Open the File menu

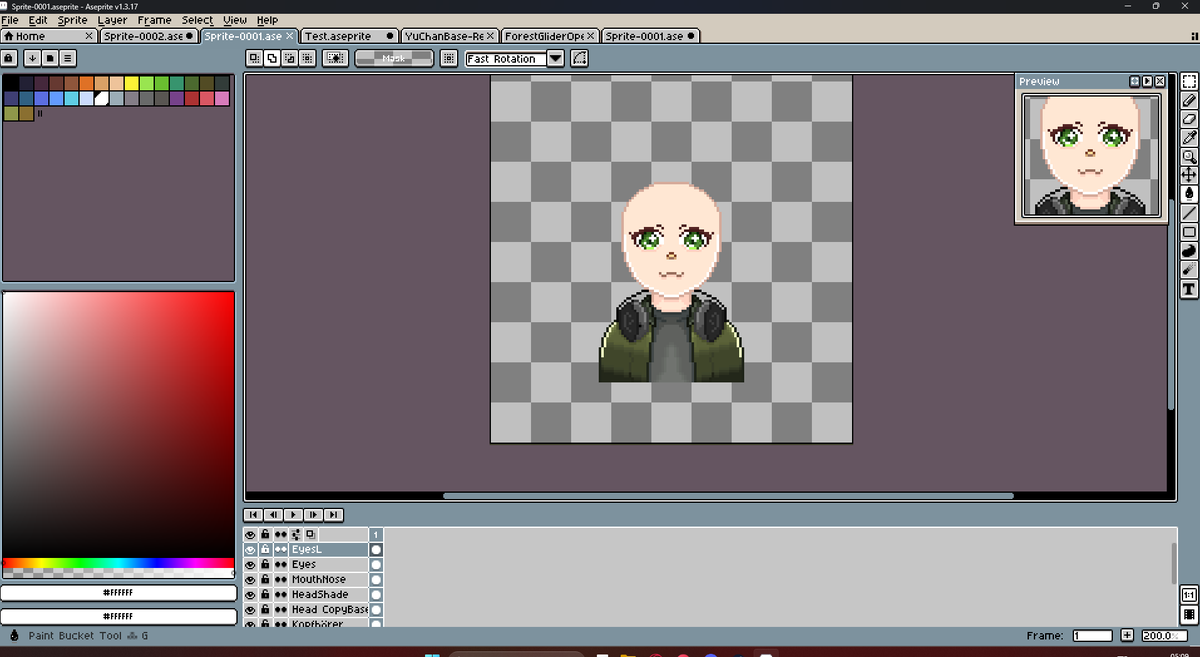tap(11, 20)
